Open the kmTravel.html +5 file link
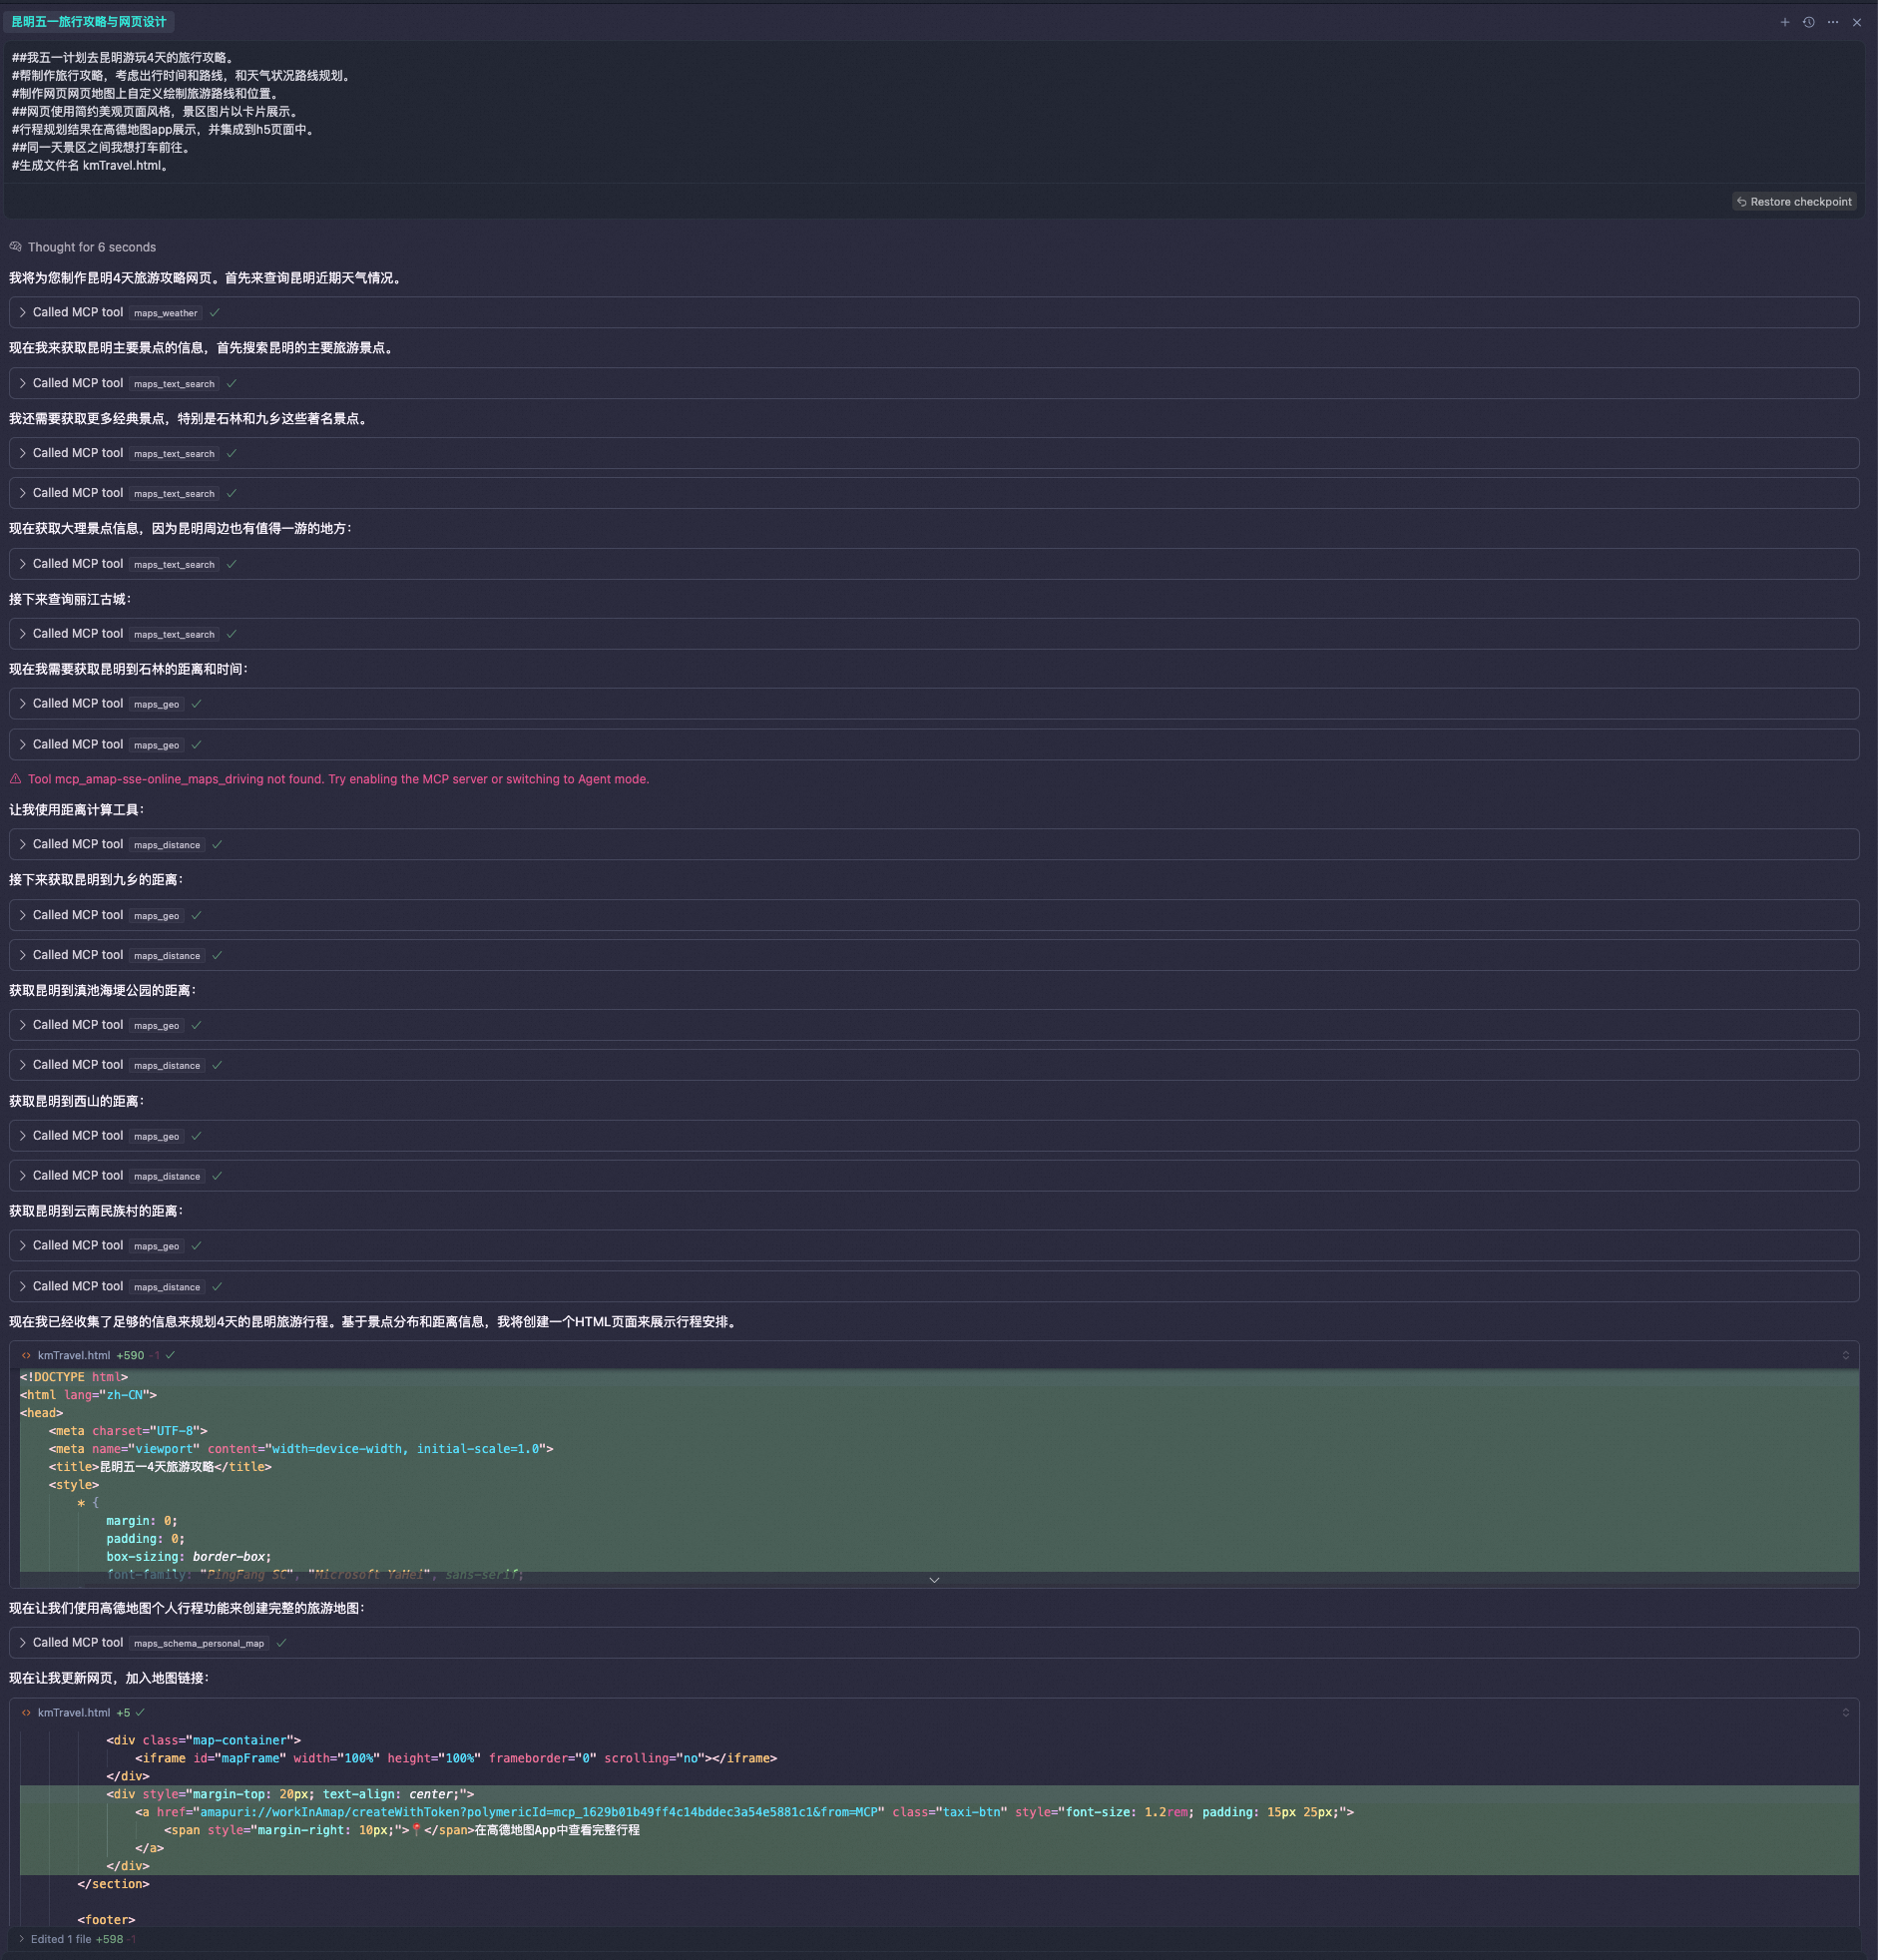1878x1960 pixels. 74,1712
